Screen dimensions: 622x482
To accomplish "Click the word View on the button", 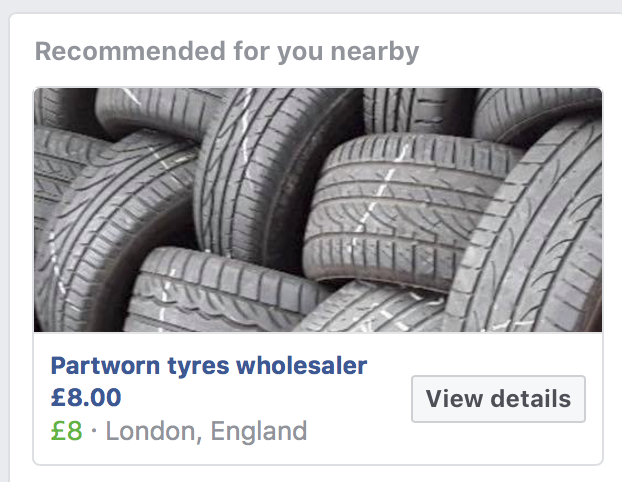I will (x=454, y=399).
